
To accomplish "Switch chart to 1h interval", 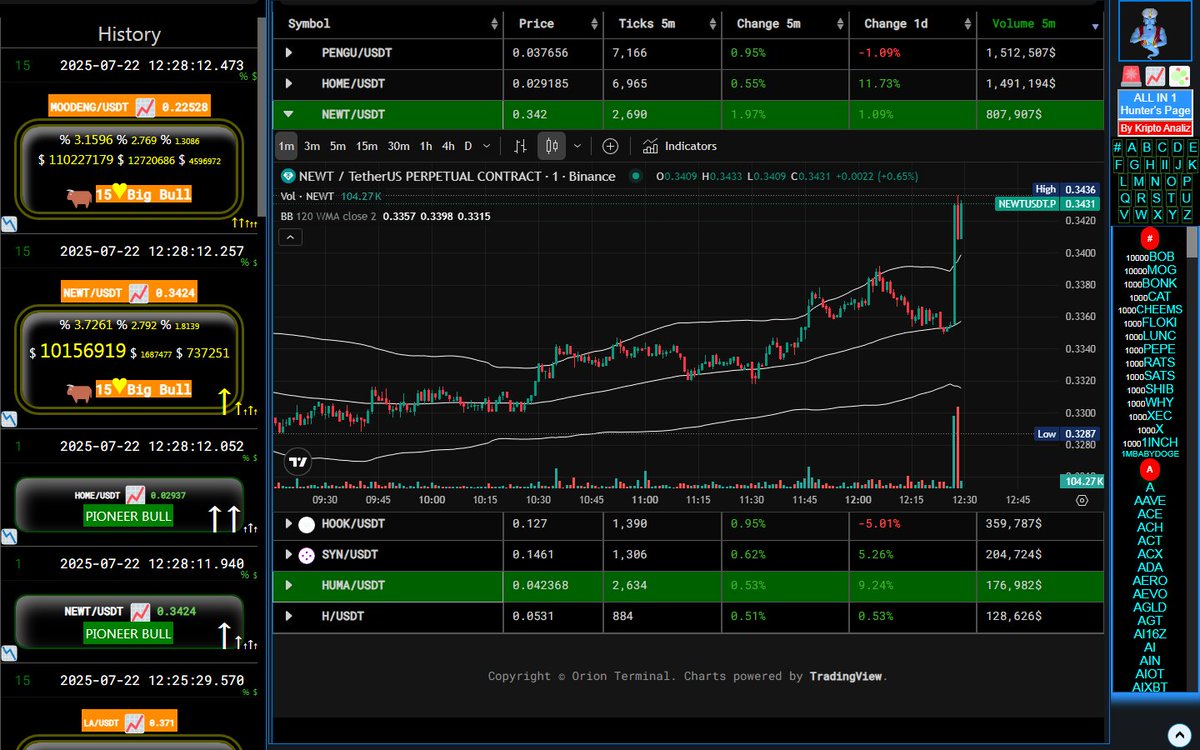I will [x=425, y=146].
